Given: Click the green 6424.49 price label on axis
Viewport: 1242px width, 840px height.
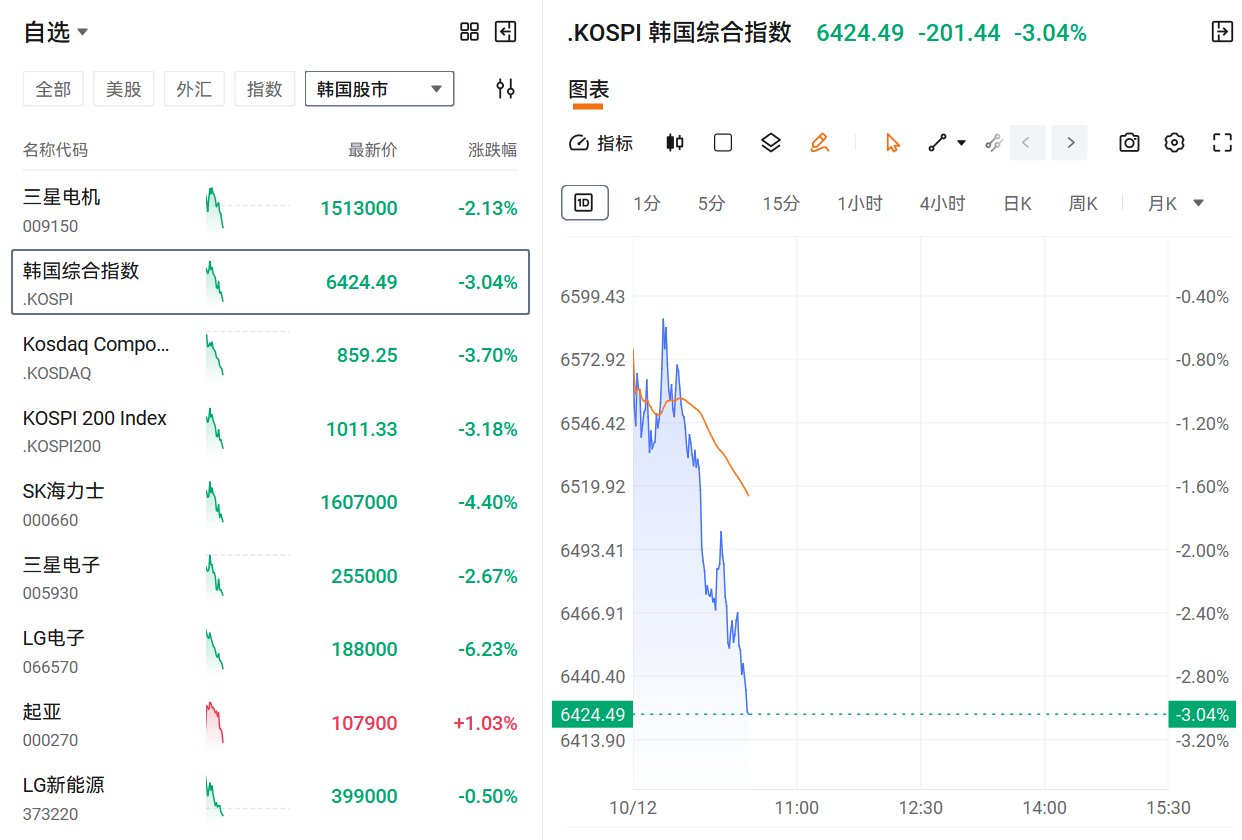Looking at the screenshot, I should [x=592, y=714].
